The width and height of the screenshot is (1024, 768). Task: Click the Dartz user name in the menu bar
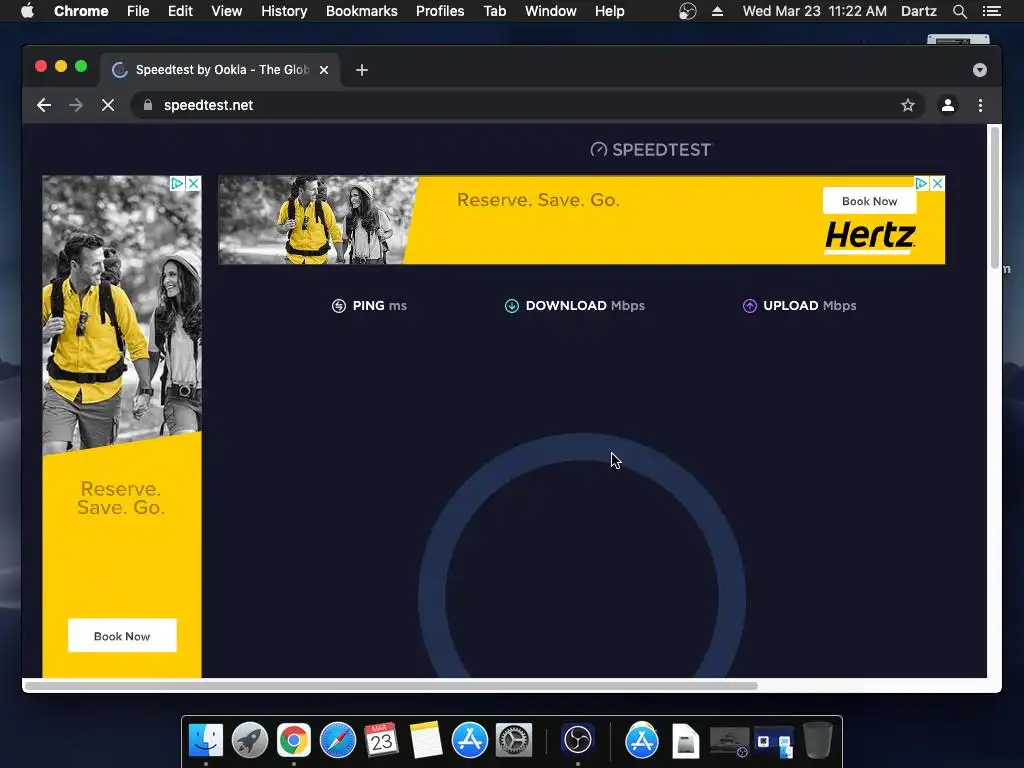click(x=918, y=11)
